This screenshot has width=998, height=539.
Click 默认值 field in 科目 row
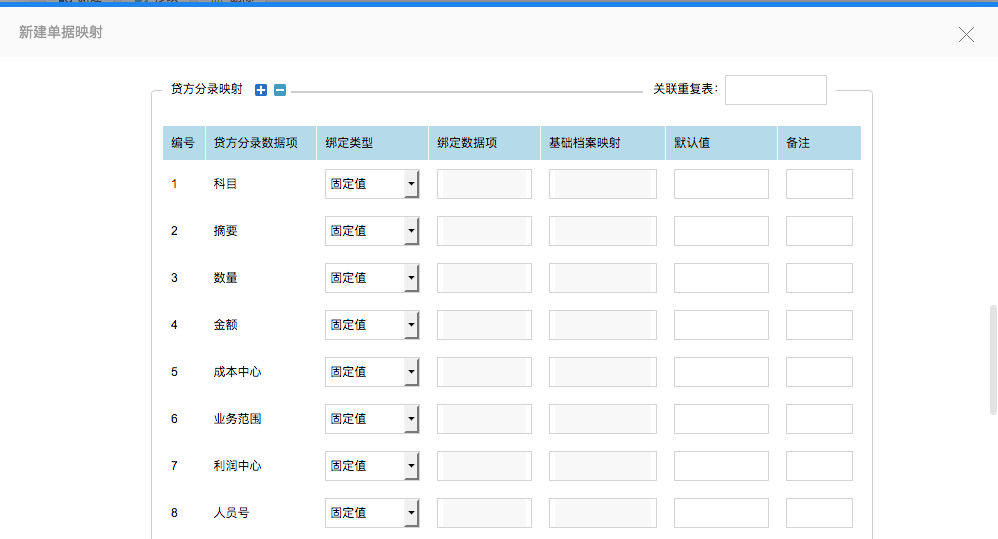click(x=721, y=184)
